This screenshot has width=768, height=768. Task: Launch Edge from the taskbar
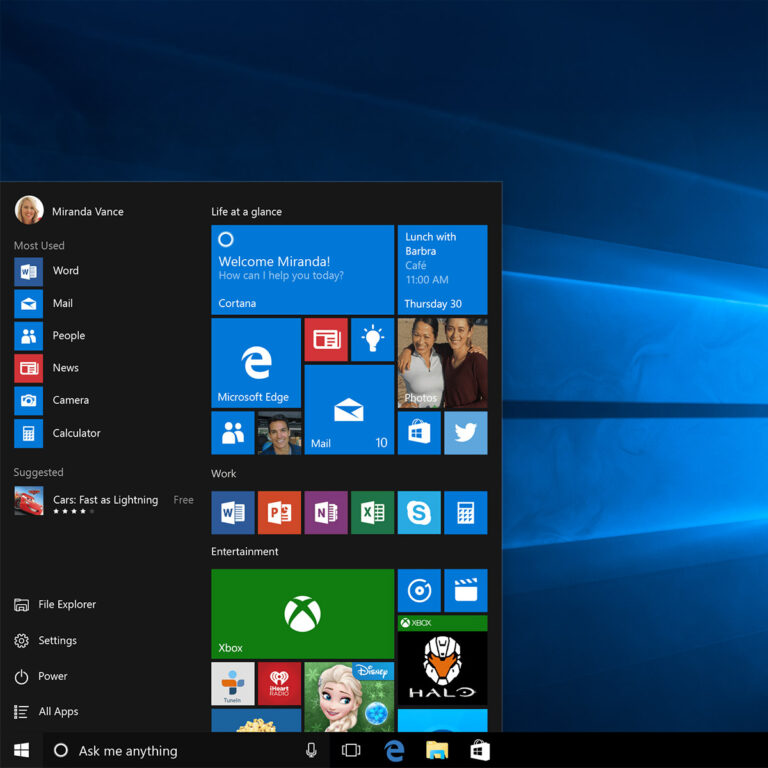pyautogui.click(x=394, y=750)
